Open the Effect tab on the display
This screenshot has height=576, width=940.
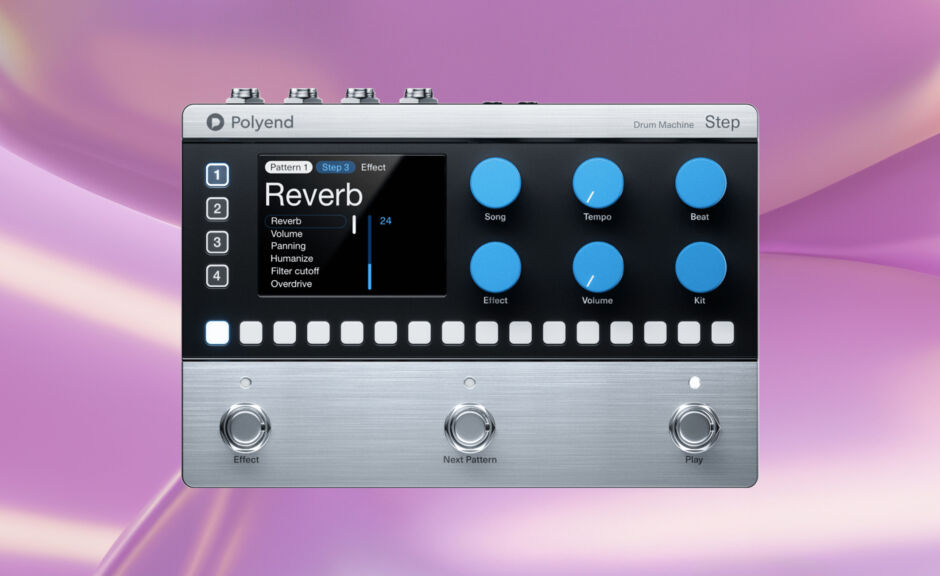374,167
